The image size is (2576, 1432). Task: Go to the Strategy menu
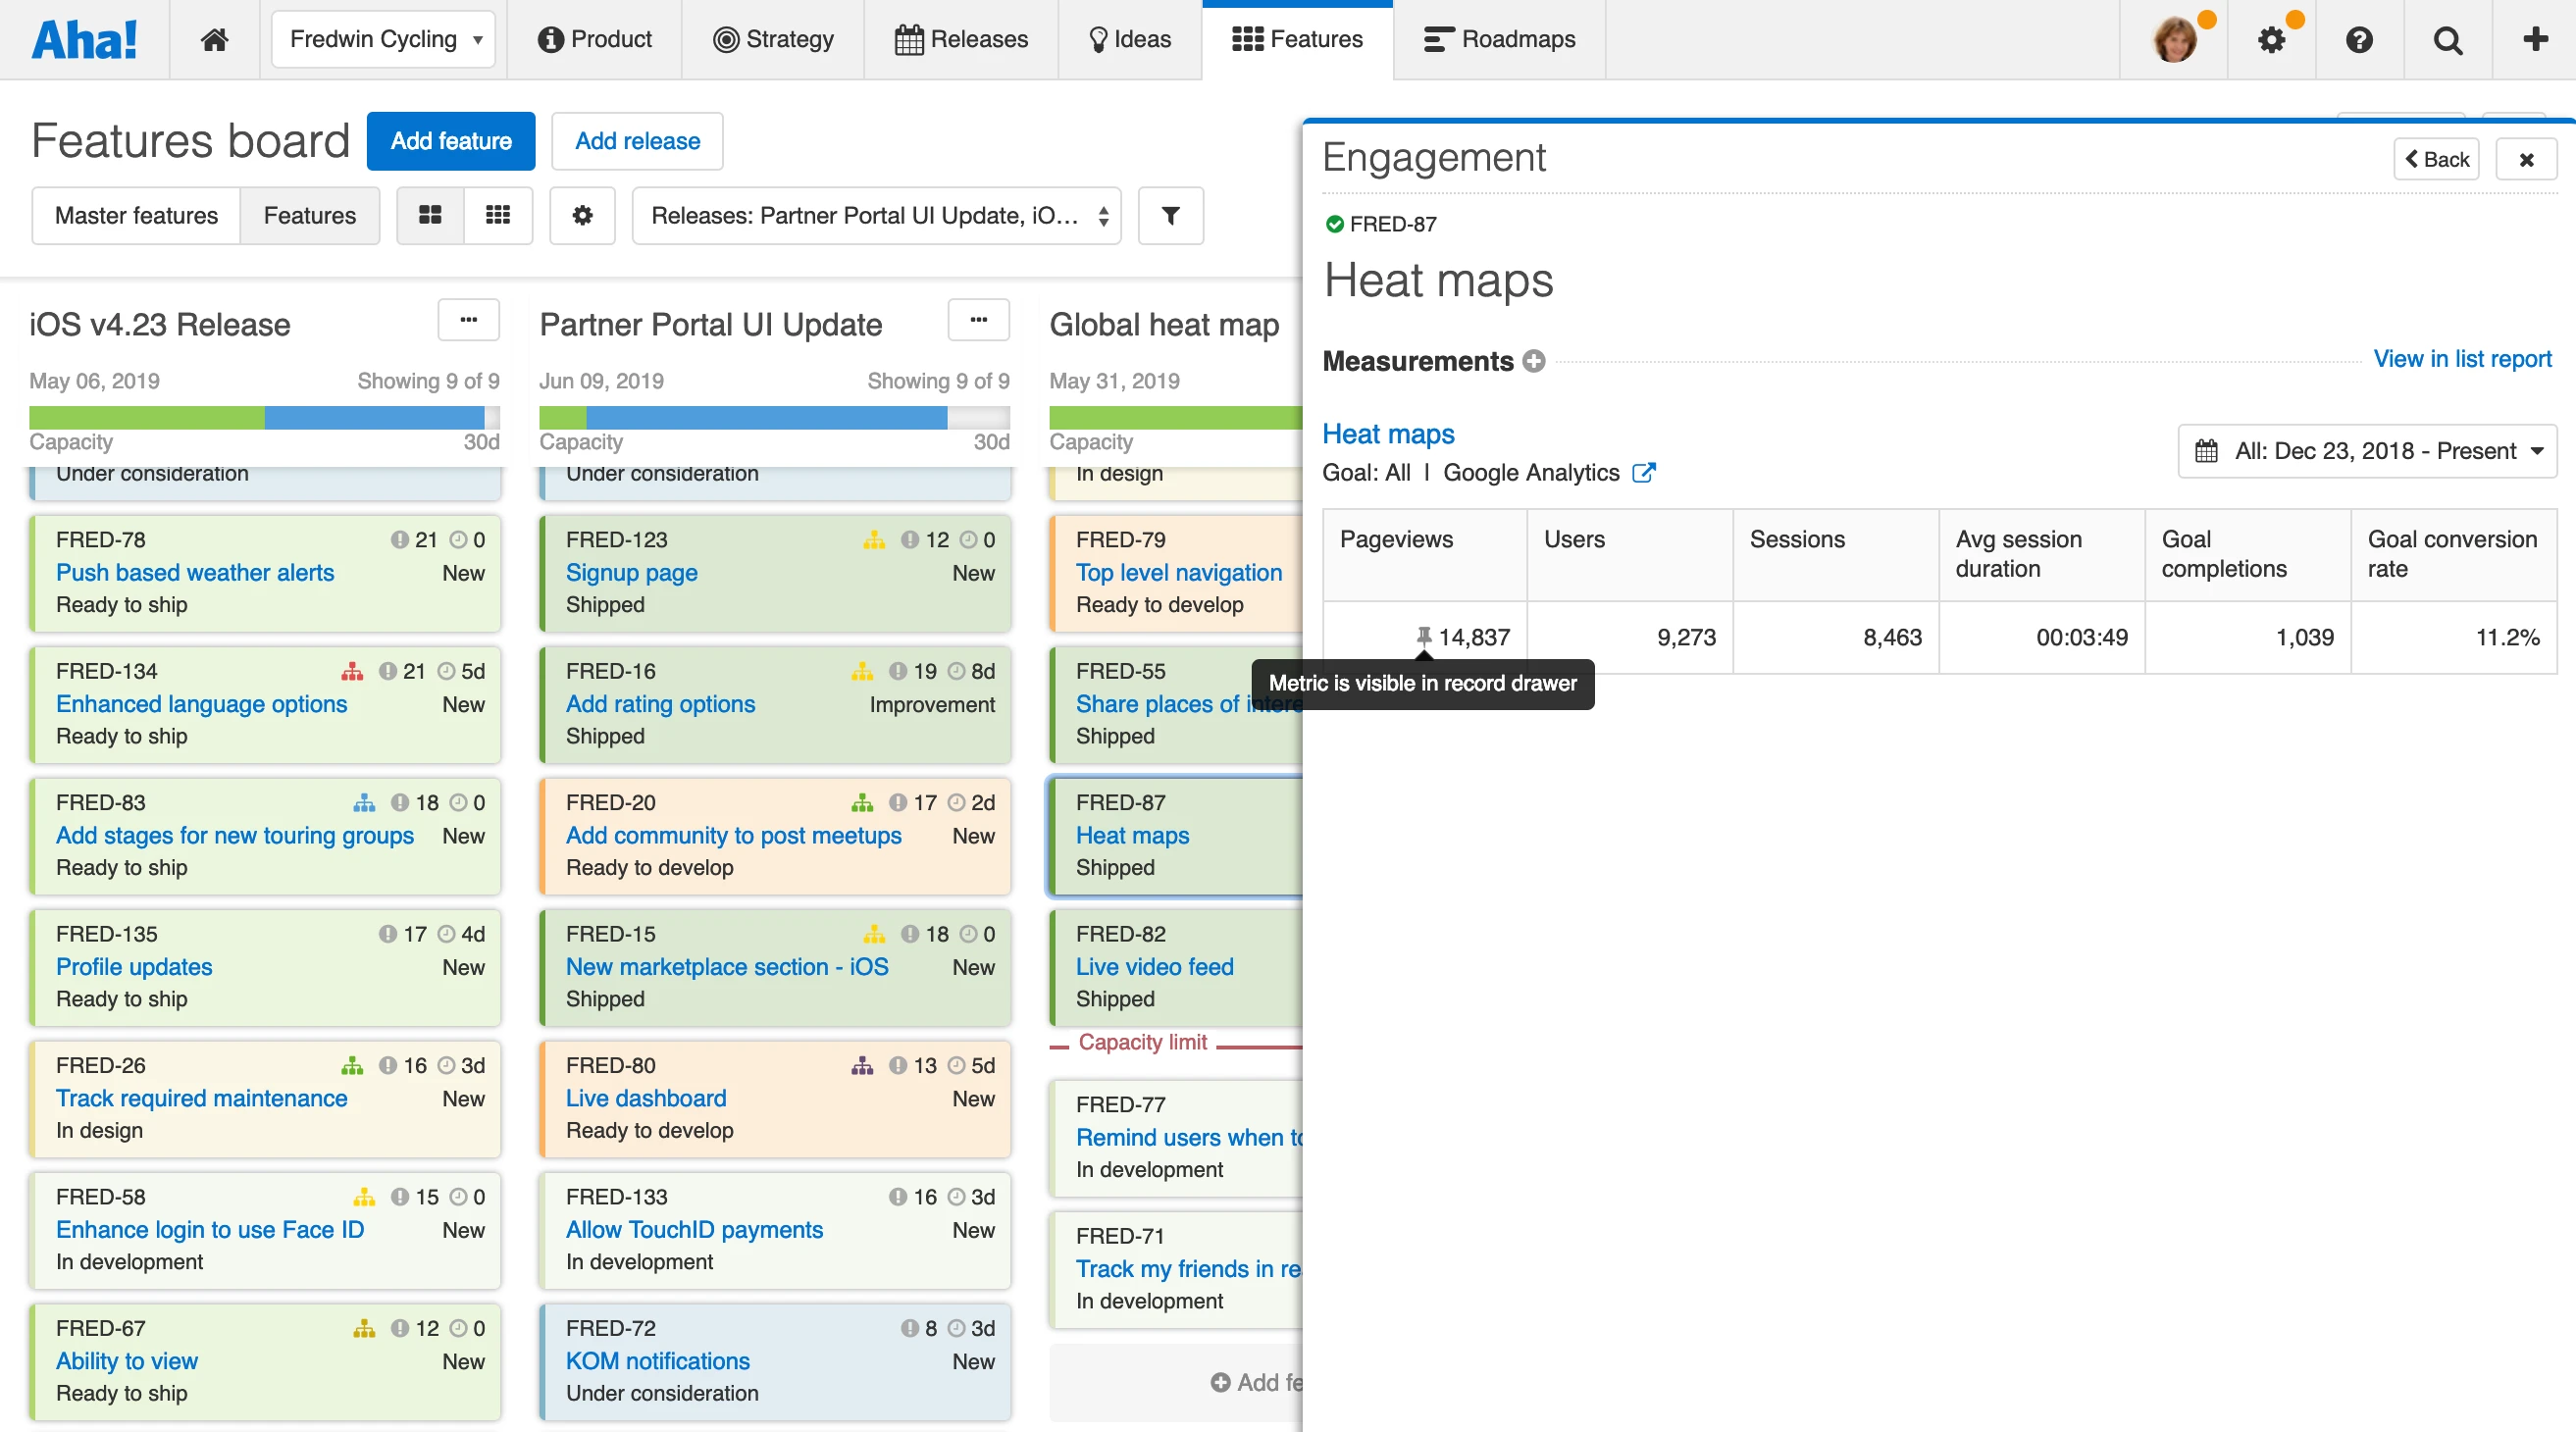(x=773, y=40)
